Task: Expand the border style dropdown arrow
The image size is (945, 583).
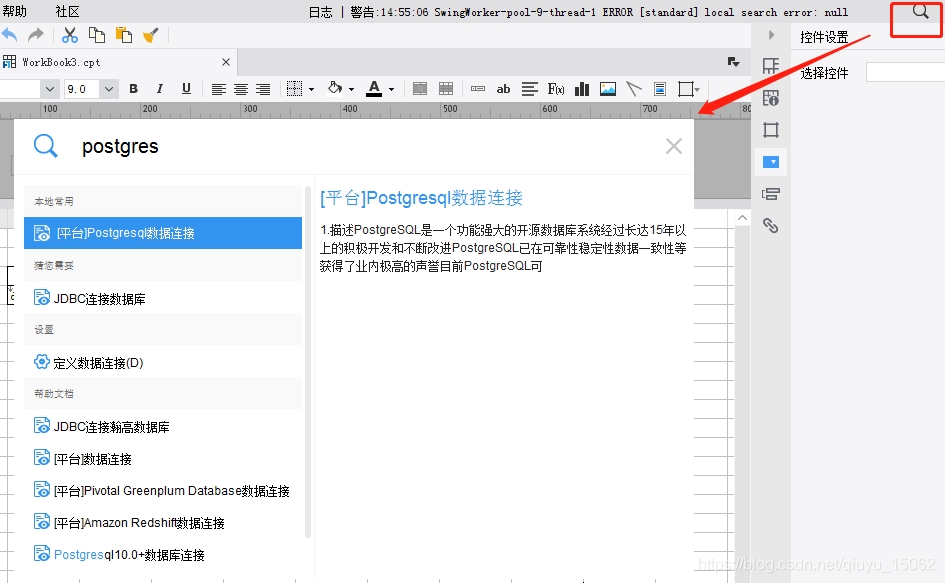Action: [311, 89]
